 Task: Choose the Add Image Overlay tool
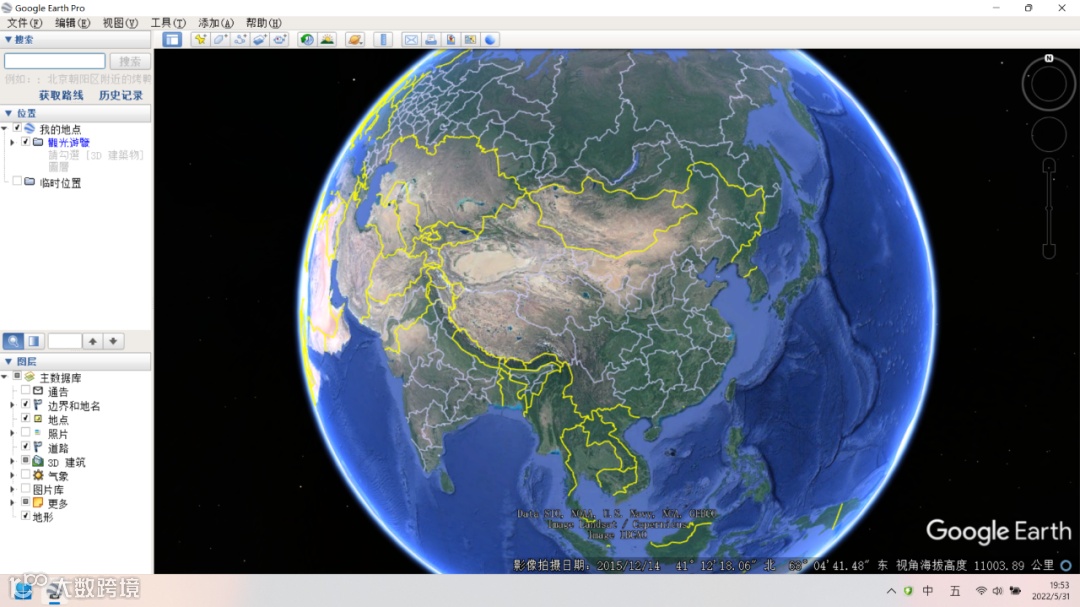click(x=260, y=40)
